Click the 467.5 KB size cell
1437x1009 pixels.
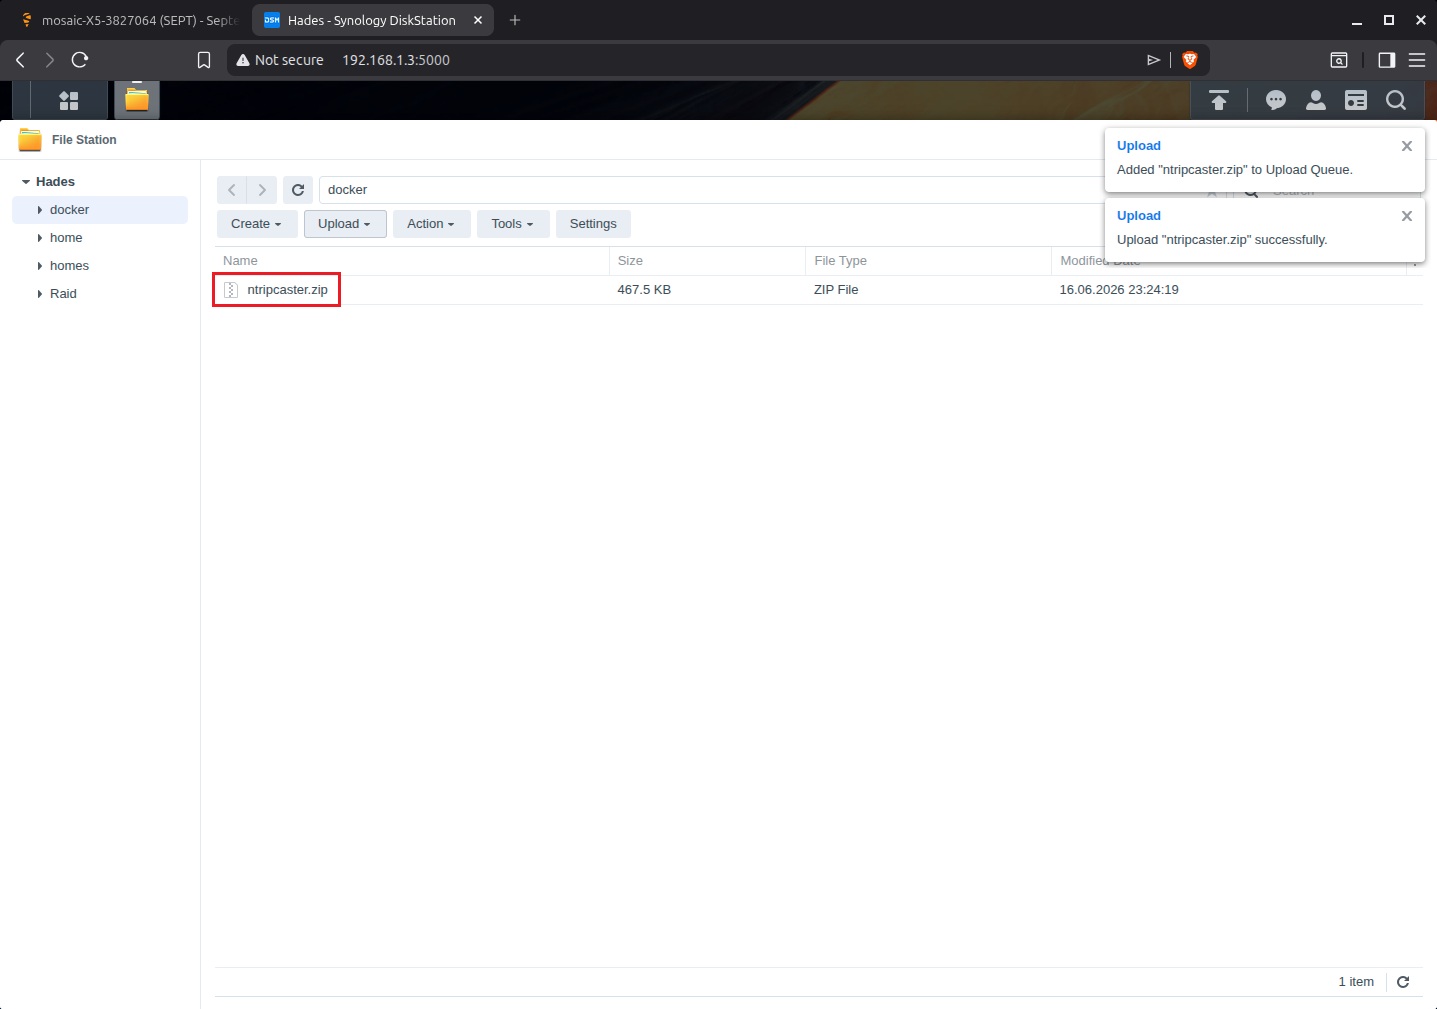[x=644, y=290]
